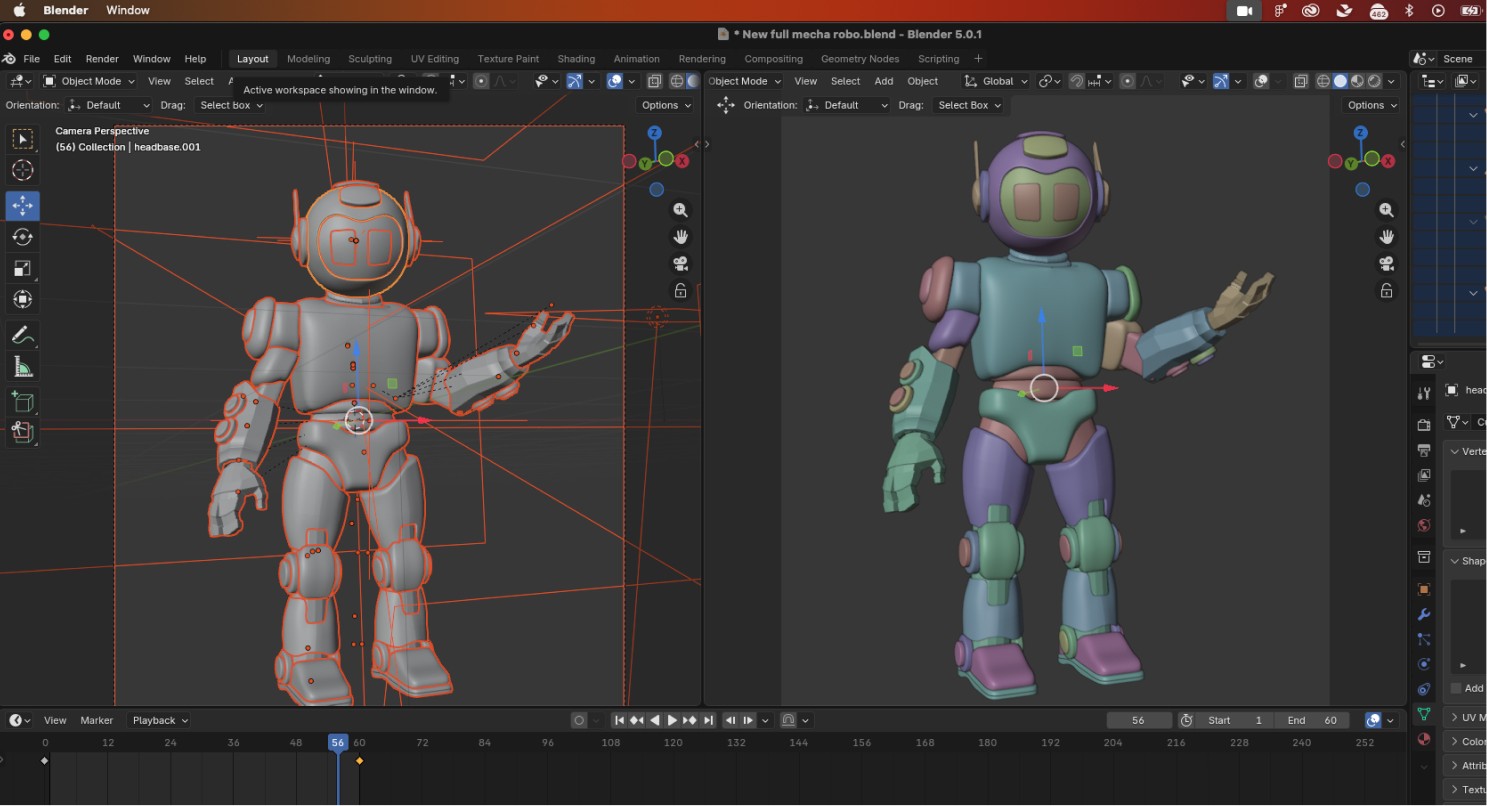Activate the Annotate pencil tool
This screenshot has width=1487, height=806.
(22, 334)
